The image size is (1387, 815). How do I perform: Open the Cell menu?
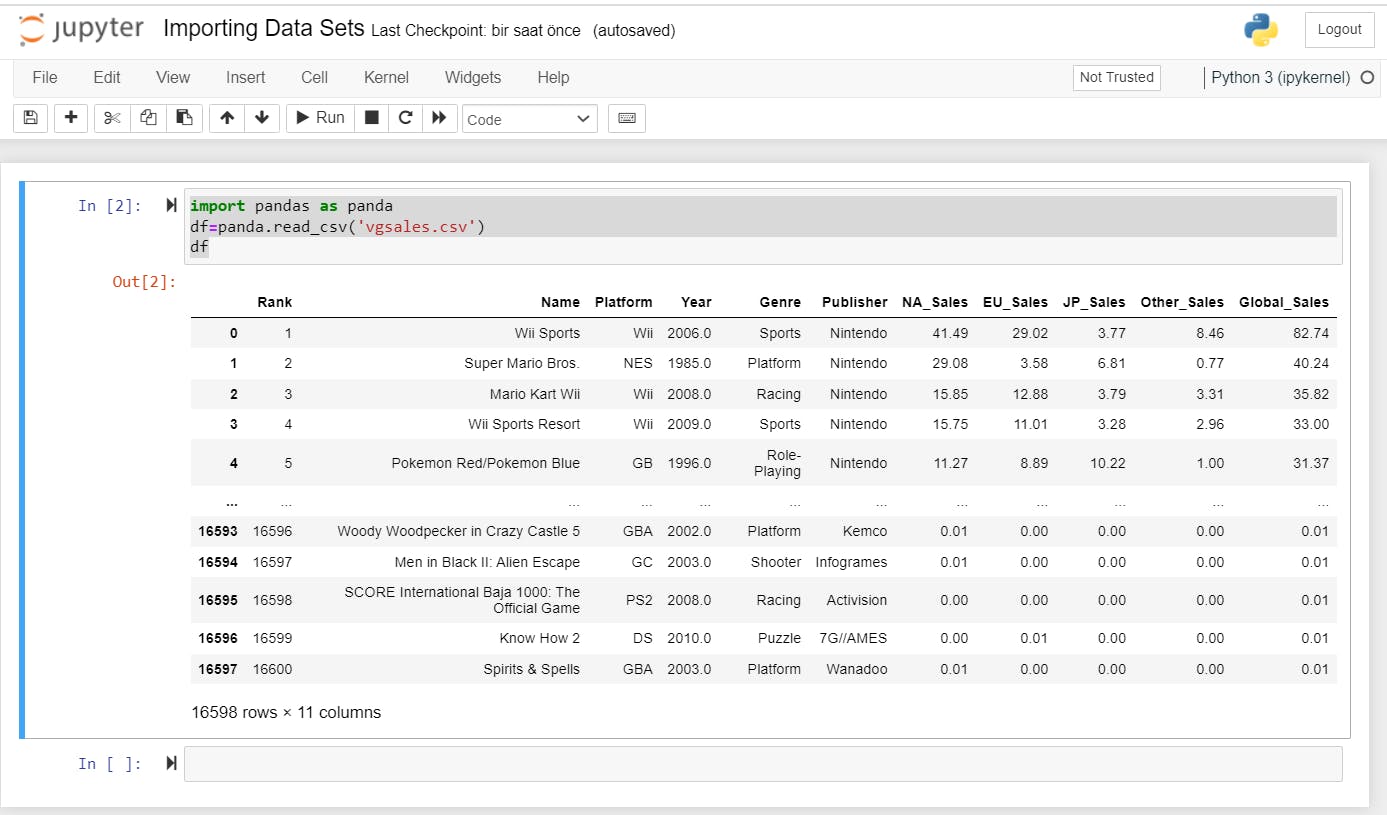(x=315, y=78)
